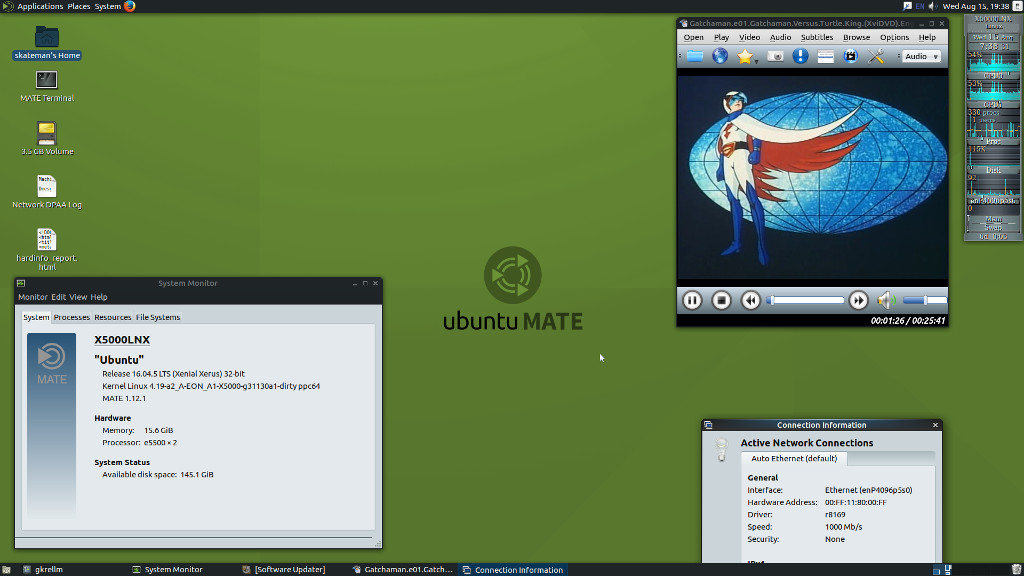Screen dimensions: 1024x576
Task: Select the System tab in System Monitor
Action: click(x=36, y=317)
